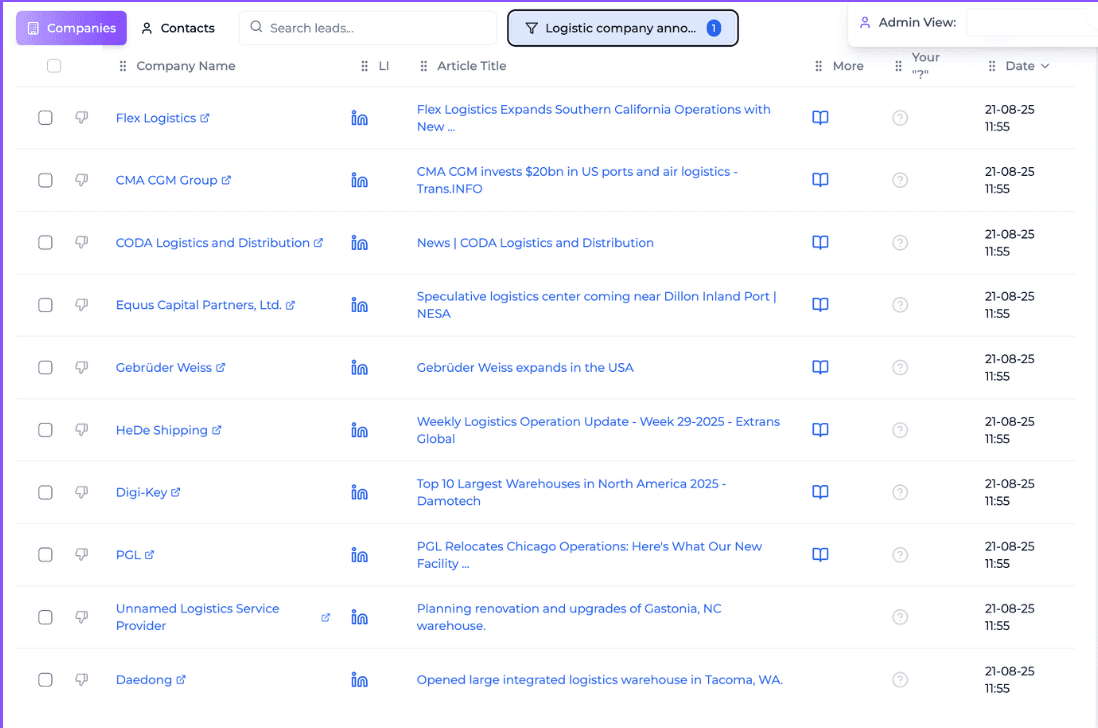This screenshot has width=1098, height=728.
Task: Click thumbs-down icon for CMA CGM Group
Action: point(82,180)
